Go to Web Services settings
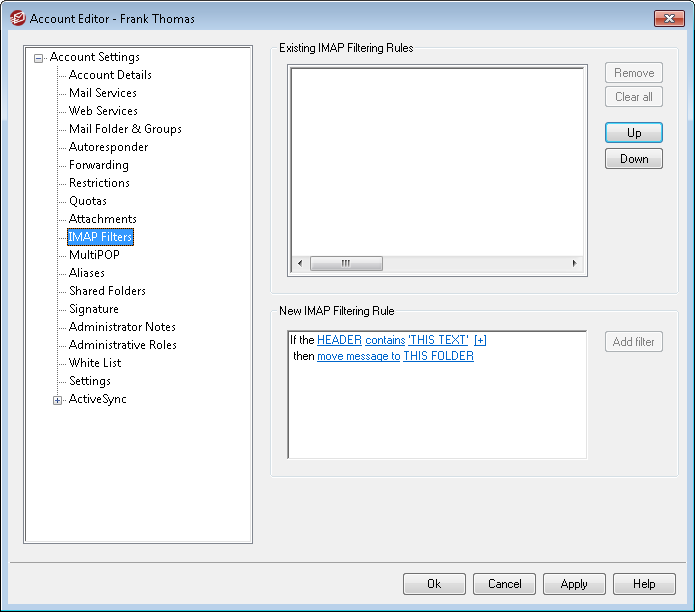695x612 pixels. coord(103,111)
